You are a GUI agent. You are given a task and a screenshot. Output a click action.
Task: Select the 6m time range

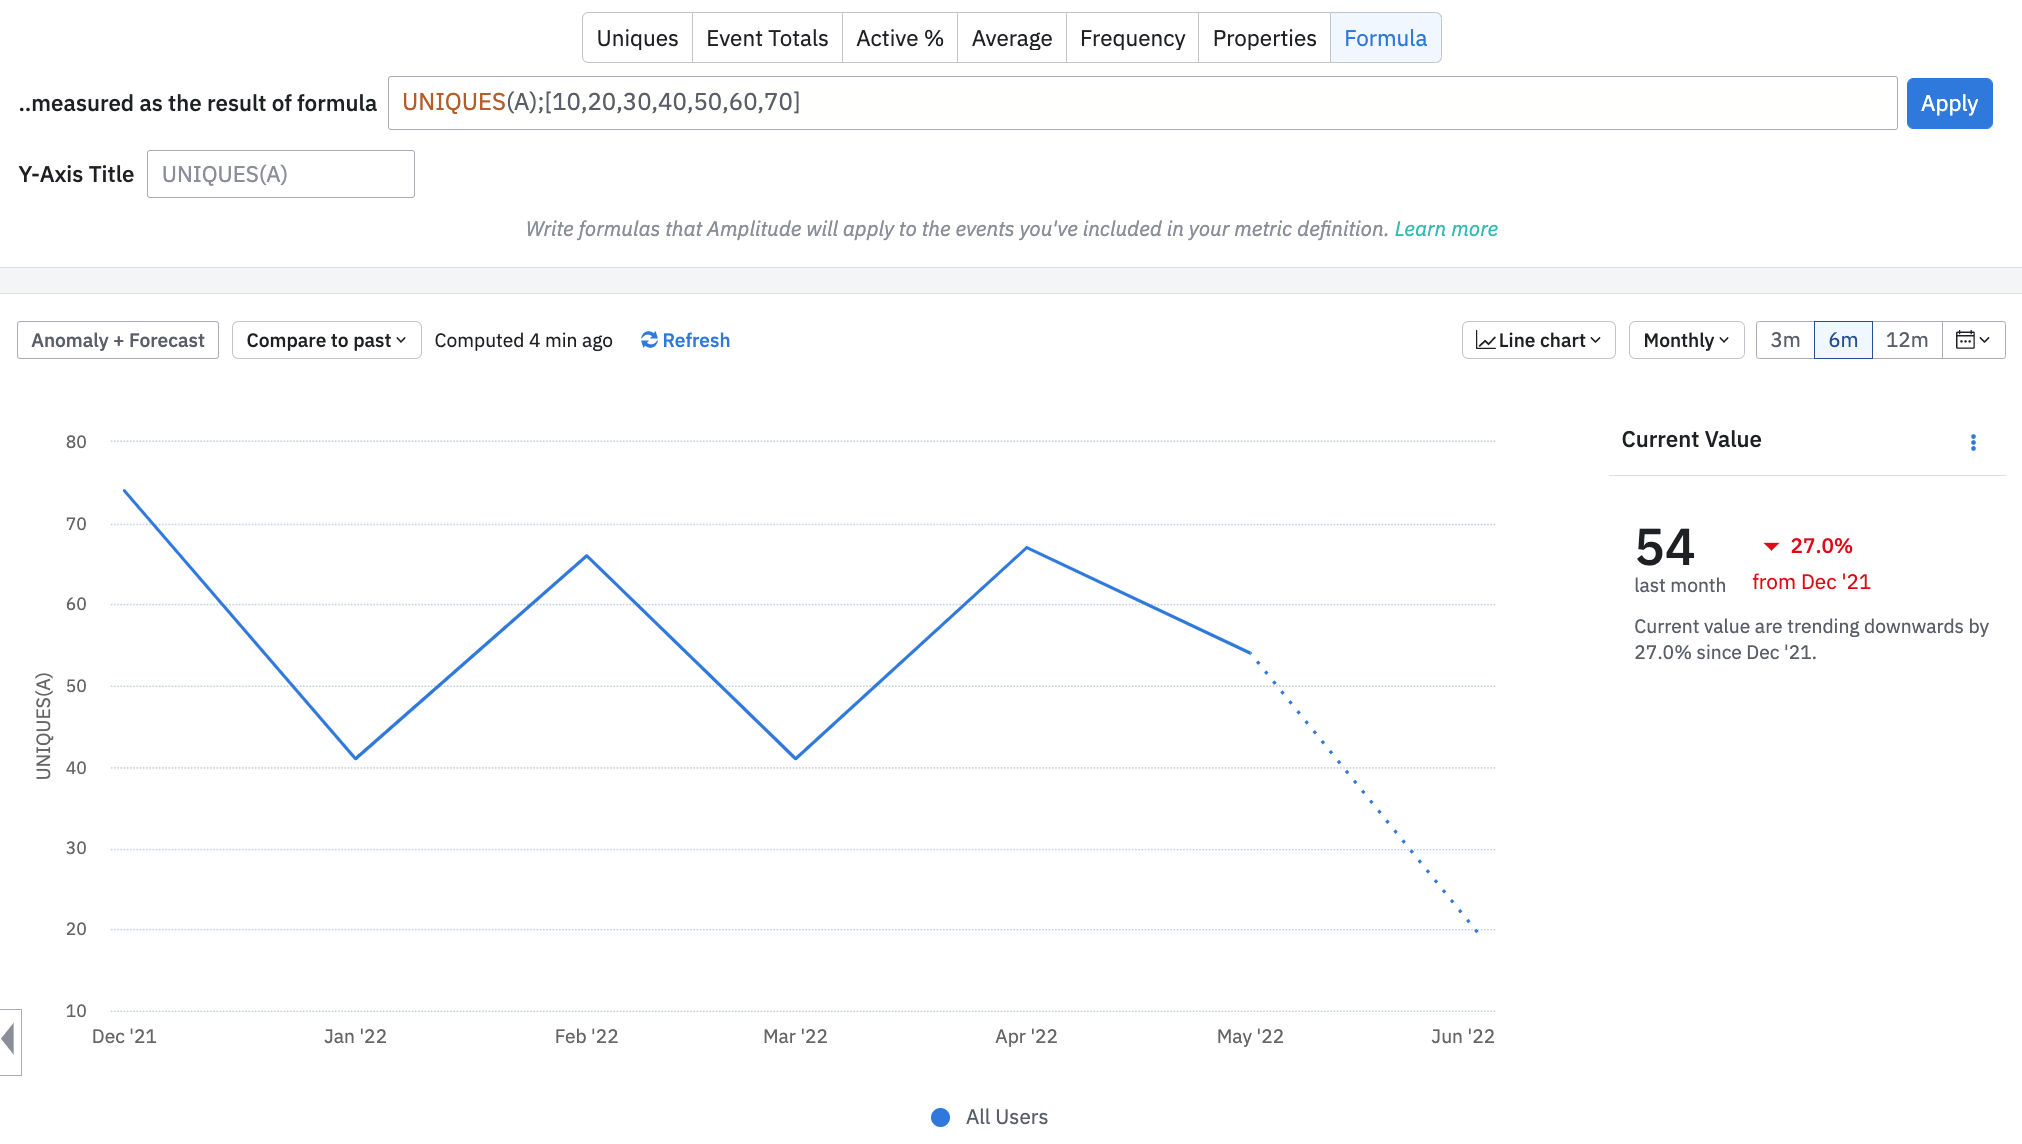tap(1842, 340)
